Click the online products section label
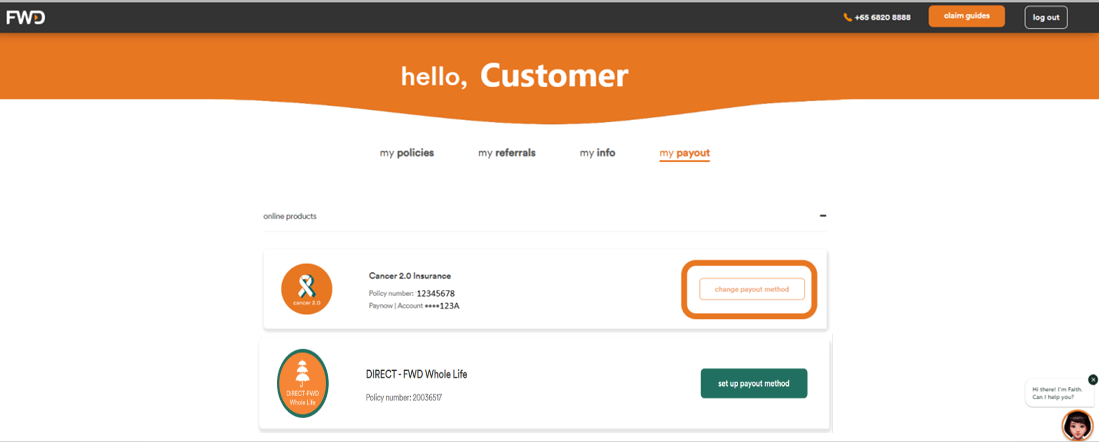The width and height of the screenshot is (1099, 446). (289, 216)
